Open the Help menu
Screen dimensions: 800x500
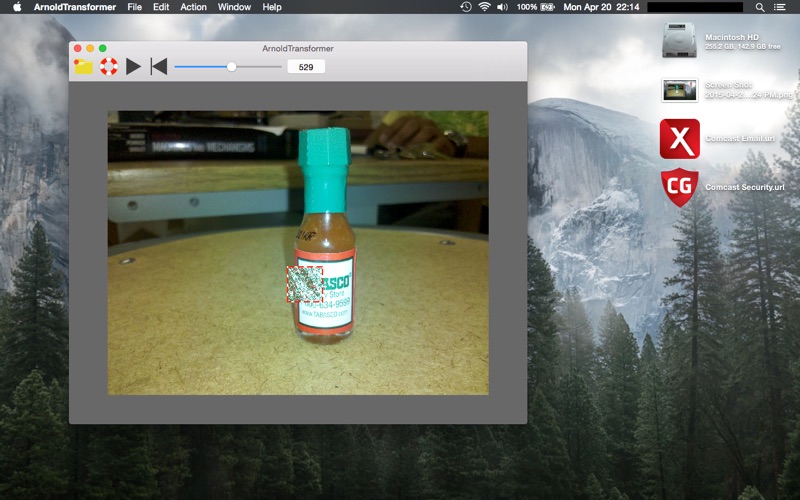pos(272,7)
